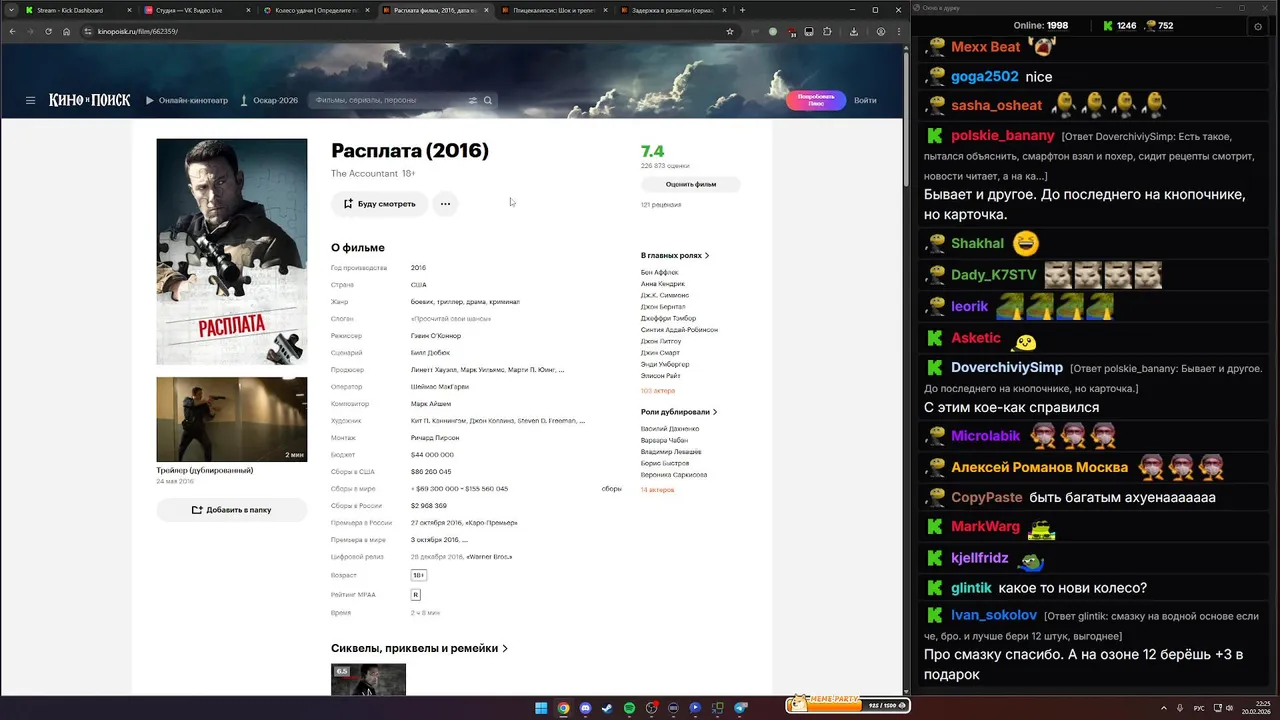Click the боевик genre link
The image size is (1280, 720).
[x=422, y=302]
